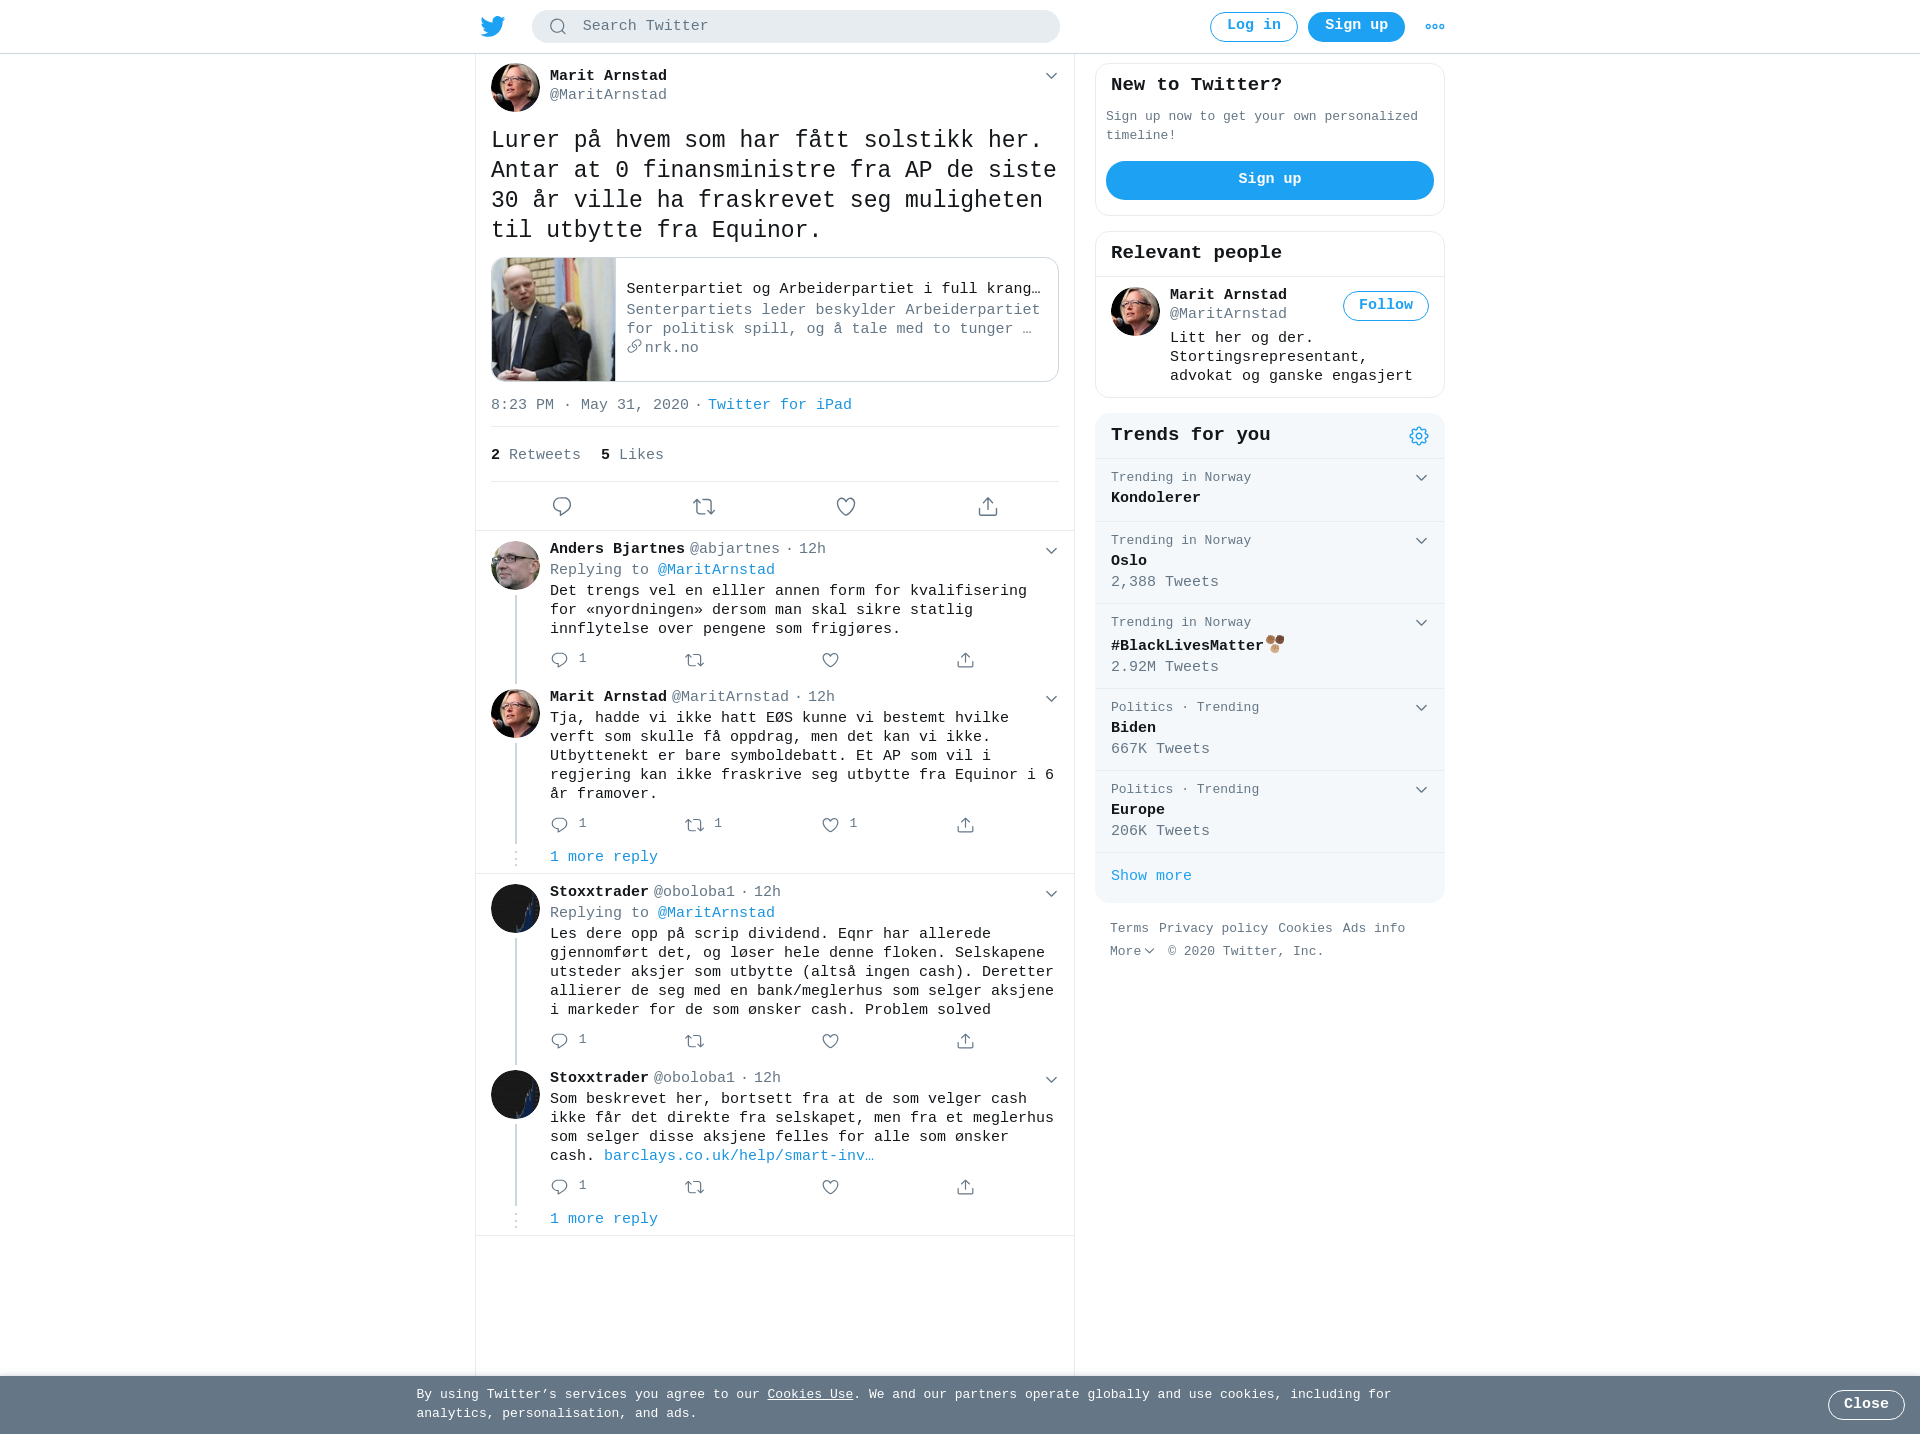Expand options chevron on main tweet
This screenshot has width=1920, height=1434.
(x=1051, y=76)
